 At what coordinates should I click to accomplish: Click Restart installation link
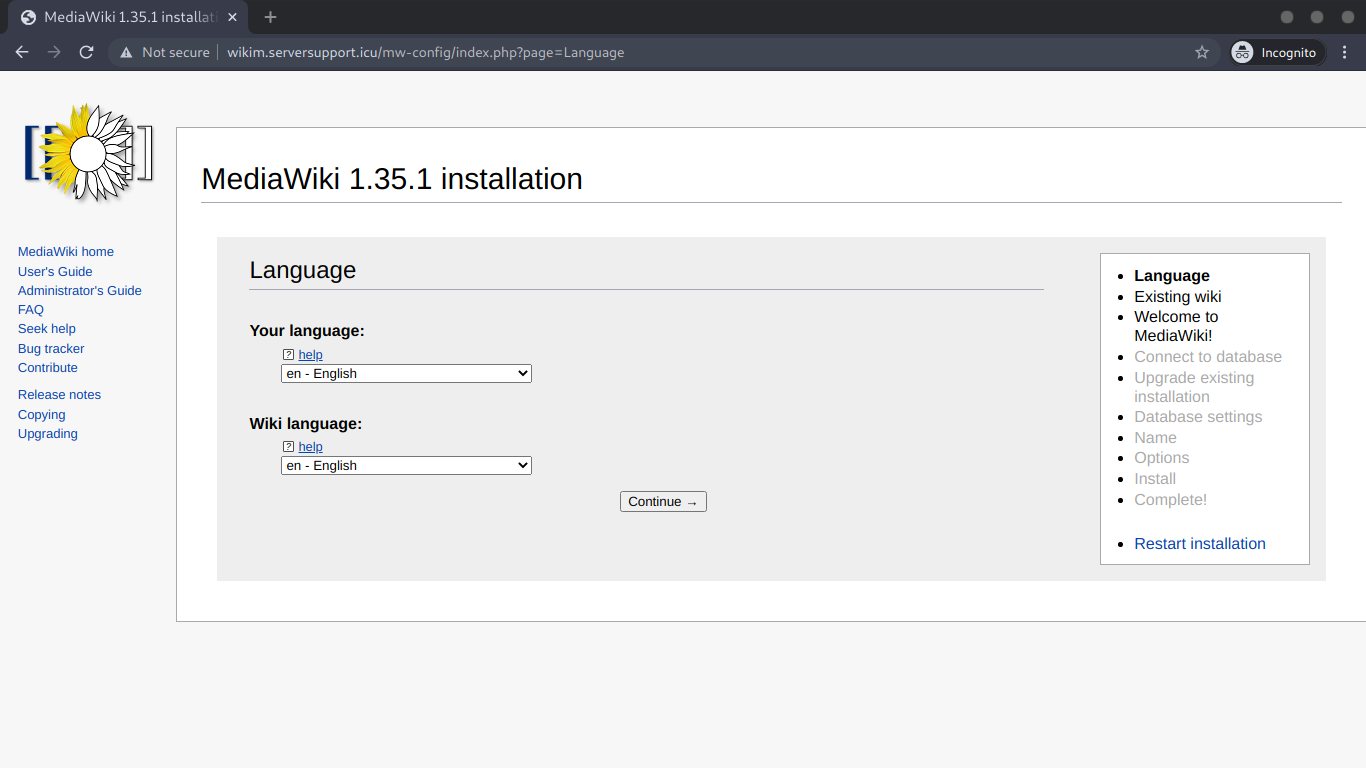click(x=1199, y=544)
